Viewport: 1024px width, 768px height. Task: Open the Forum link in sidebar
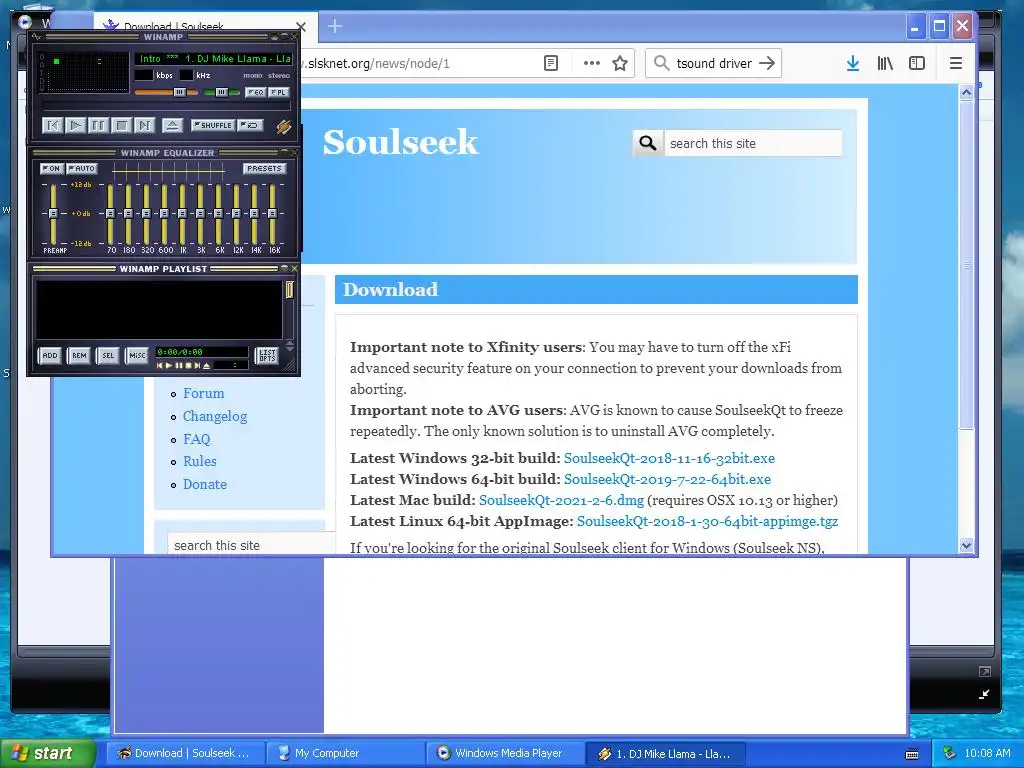(203, 393)
